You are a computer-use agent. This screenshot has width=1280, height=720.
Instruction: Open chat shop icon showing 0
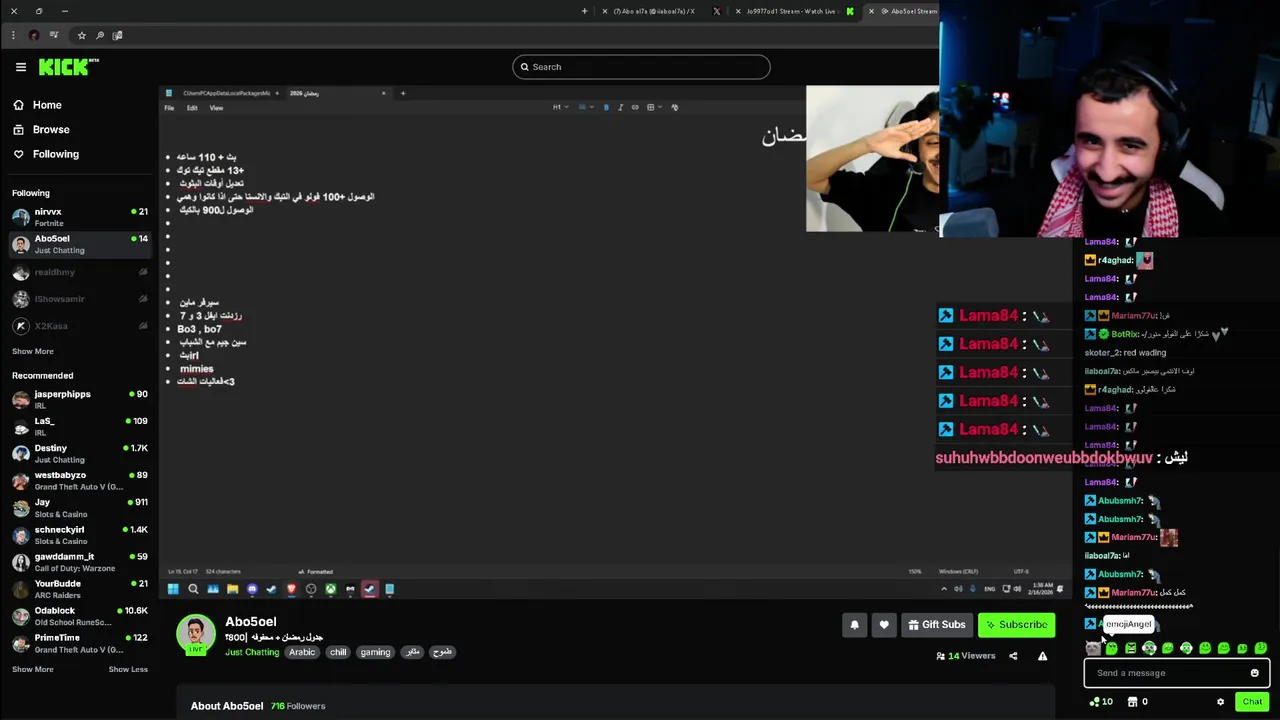pyautogui.click(x=1138, y=702)
